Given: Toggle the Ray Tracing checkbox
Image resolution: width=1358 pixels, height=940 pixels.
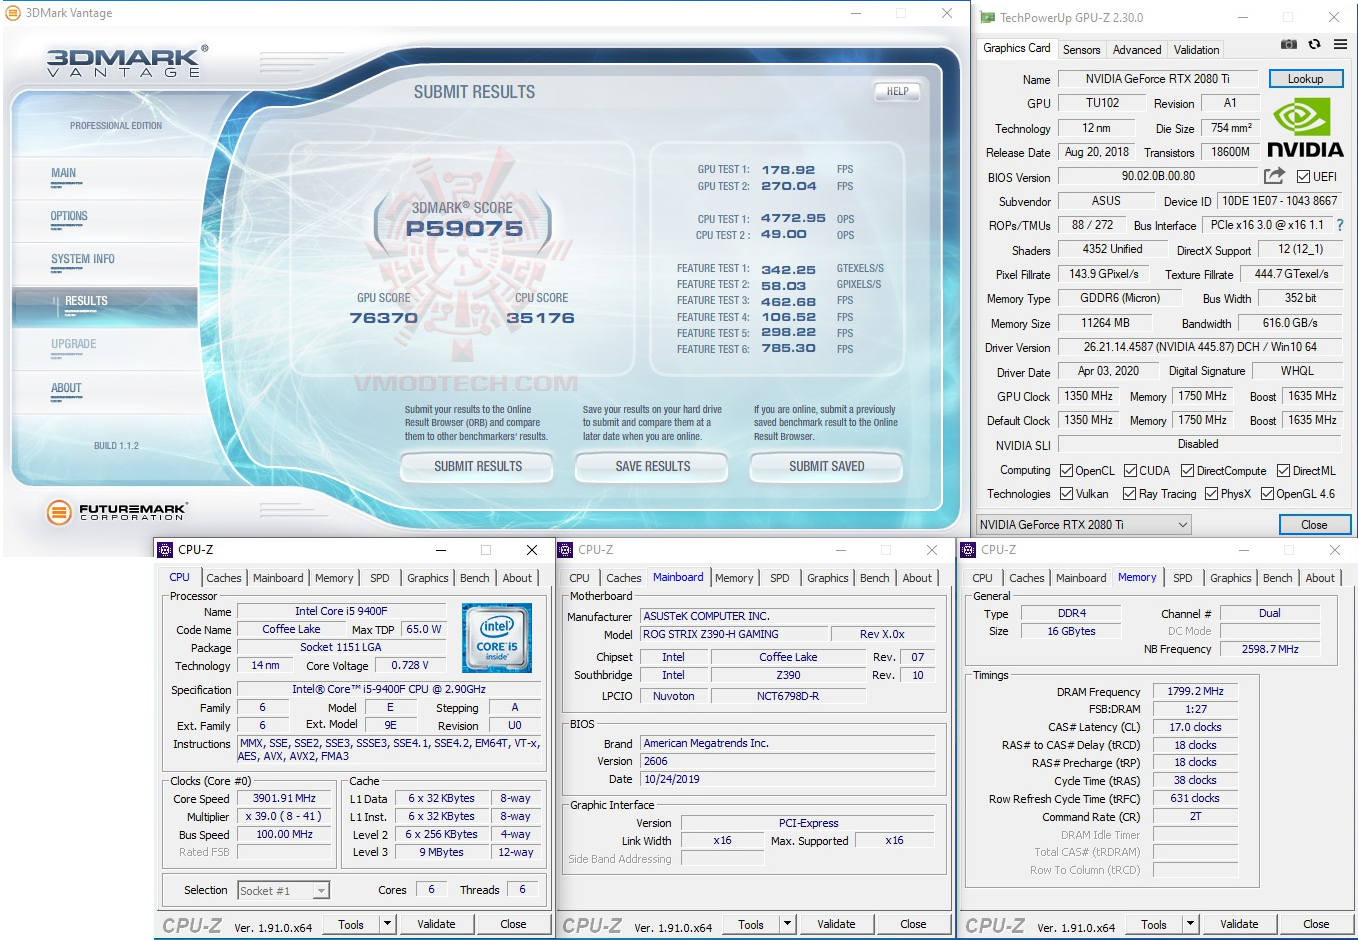Looking at the screenshot, I should tap(1129, 494).
